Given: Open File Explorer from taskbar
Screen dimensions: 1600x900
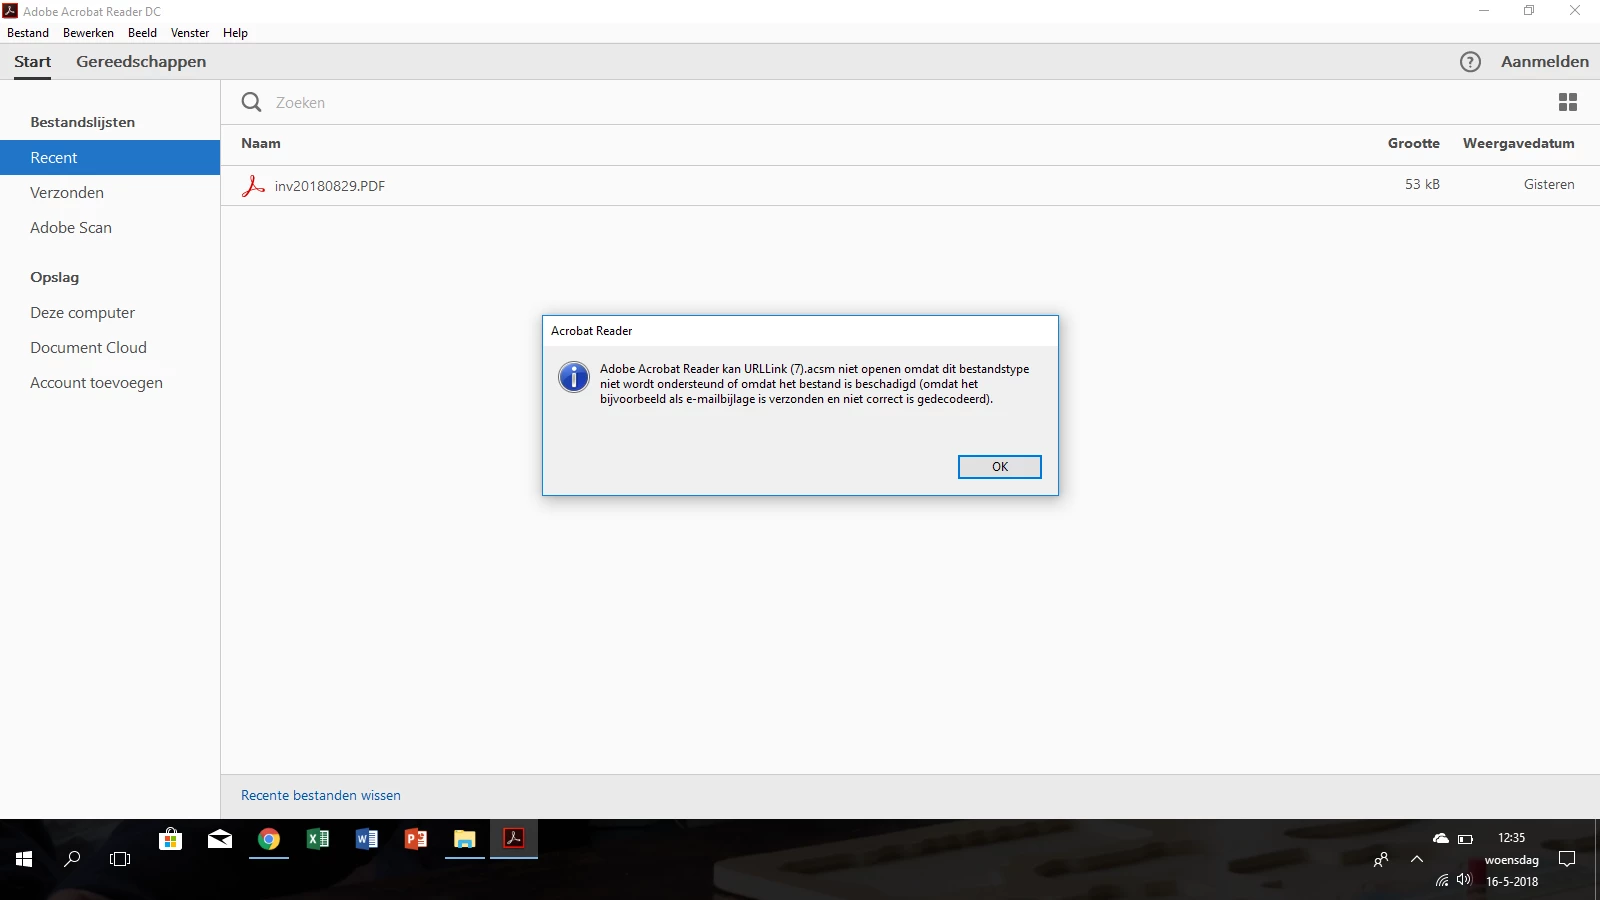Looking at the screenshot, I should [x=465, y=839].
